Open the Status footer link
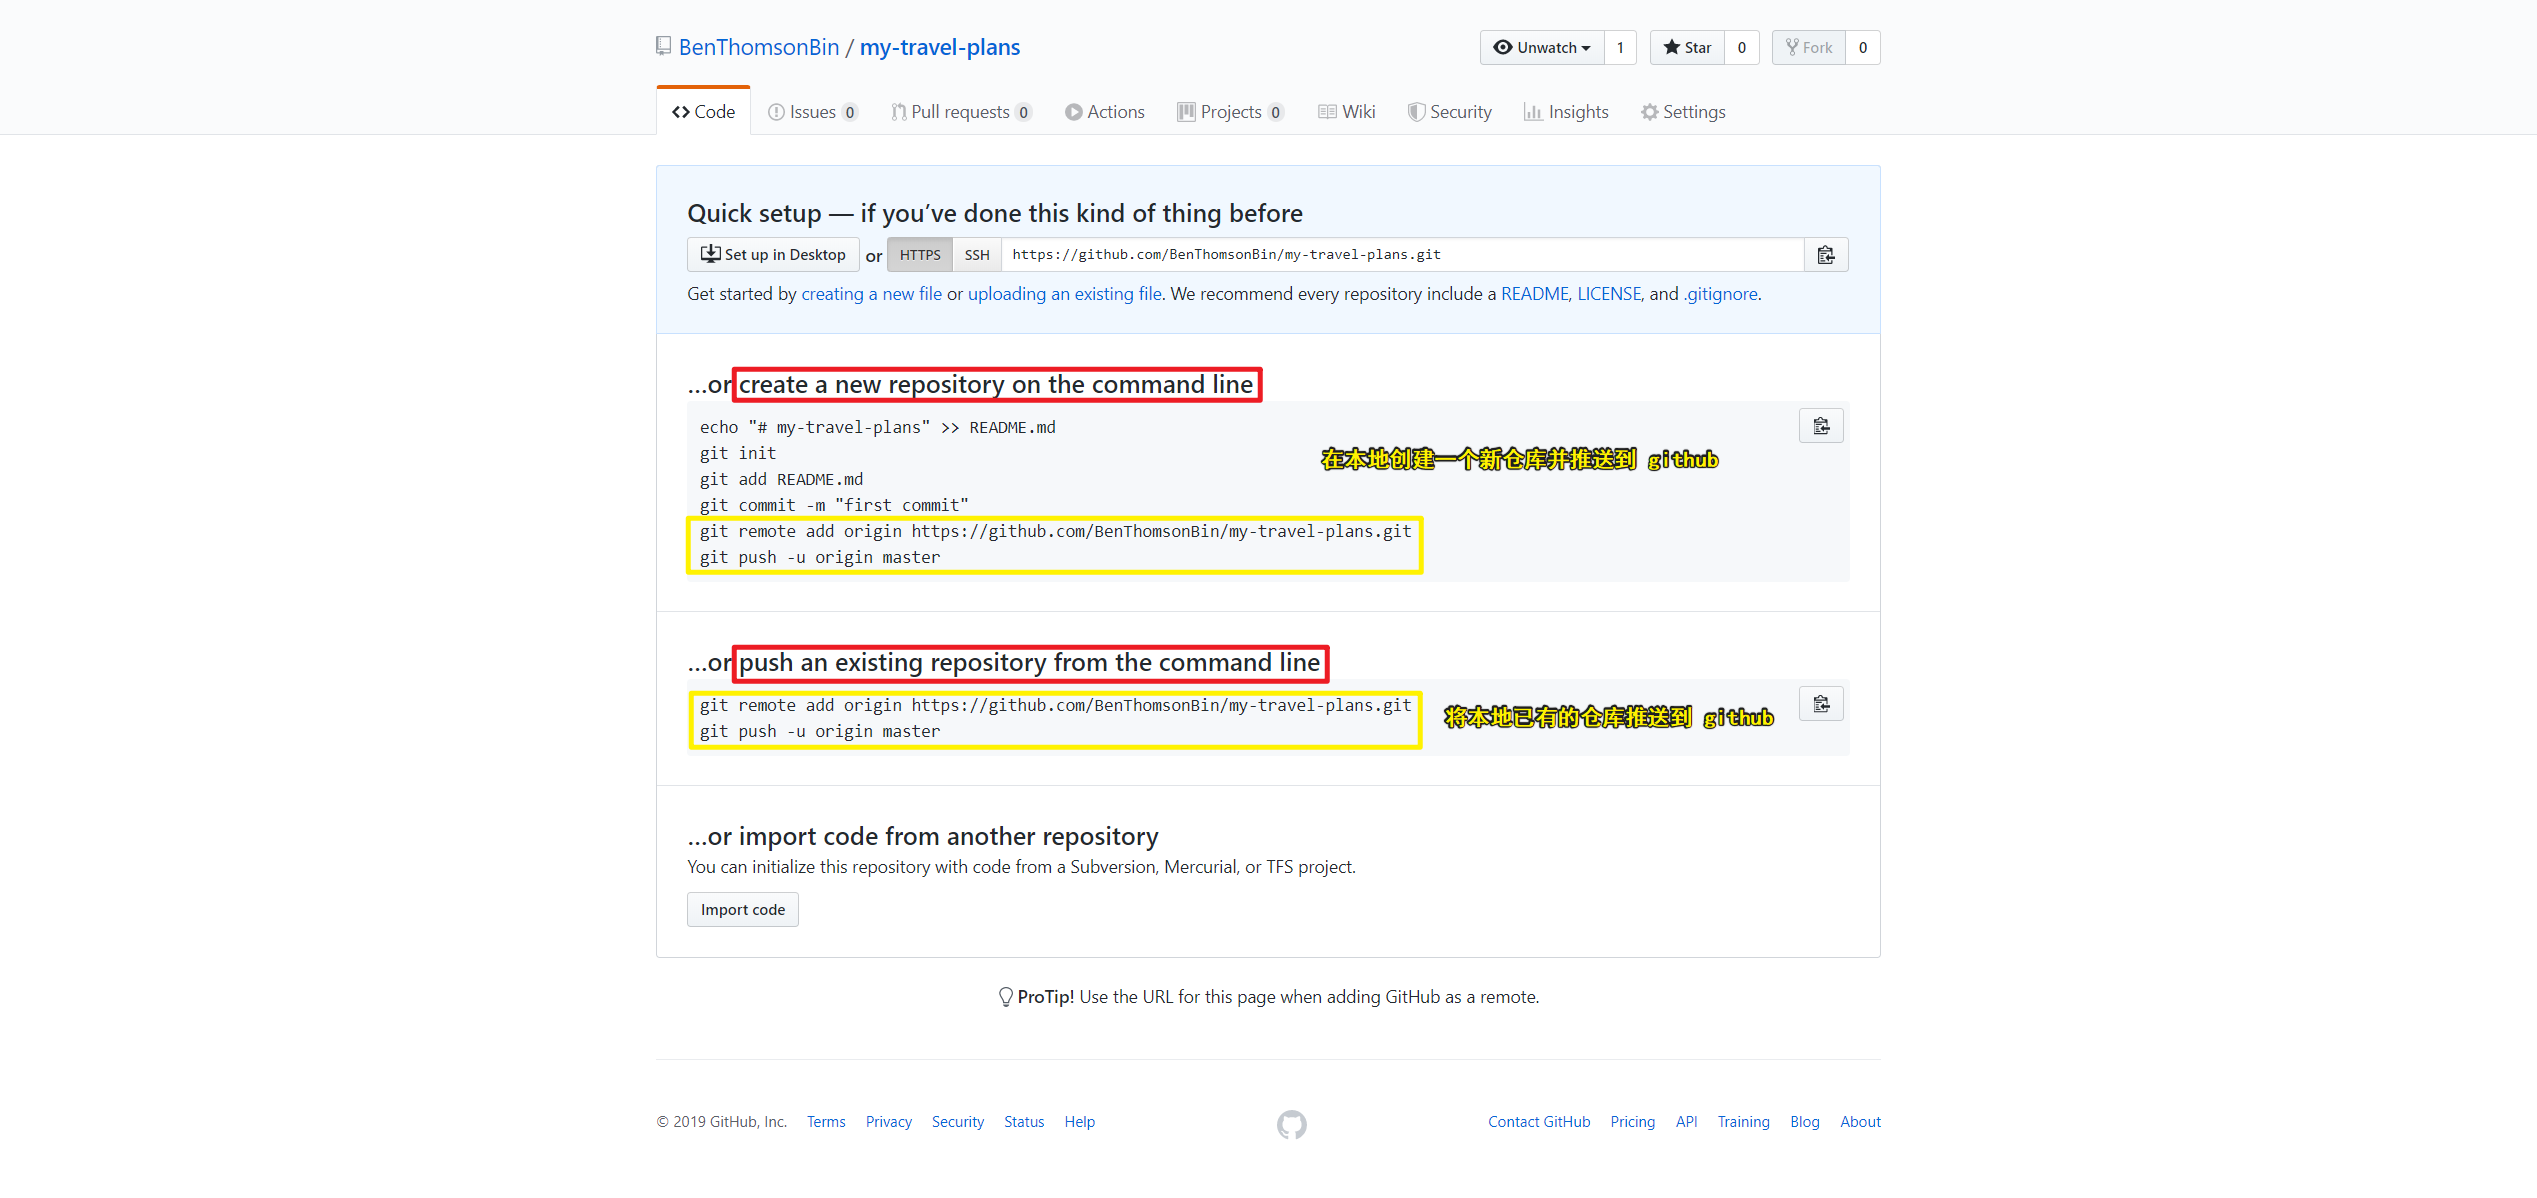The image size is (2537, 1198). click(1024, 1122)
